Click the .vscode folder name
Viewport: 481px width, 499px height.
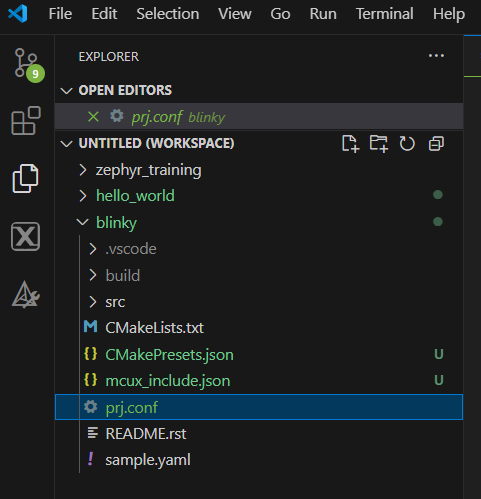[x=131, y=249]
